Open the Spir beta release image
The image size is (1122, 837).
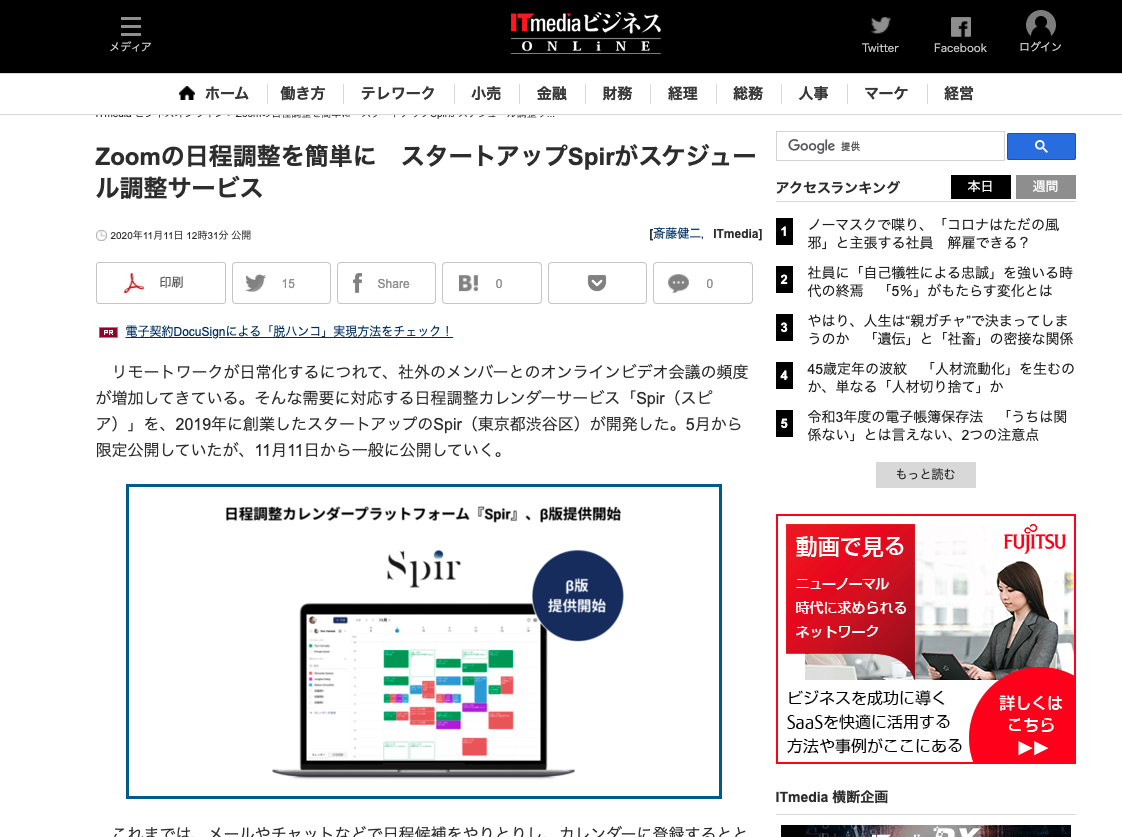point(424,641)
